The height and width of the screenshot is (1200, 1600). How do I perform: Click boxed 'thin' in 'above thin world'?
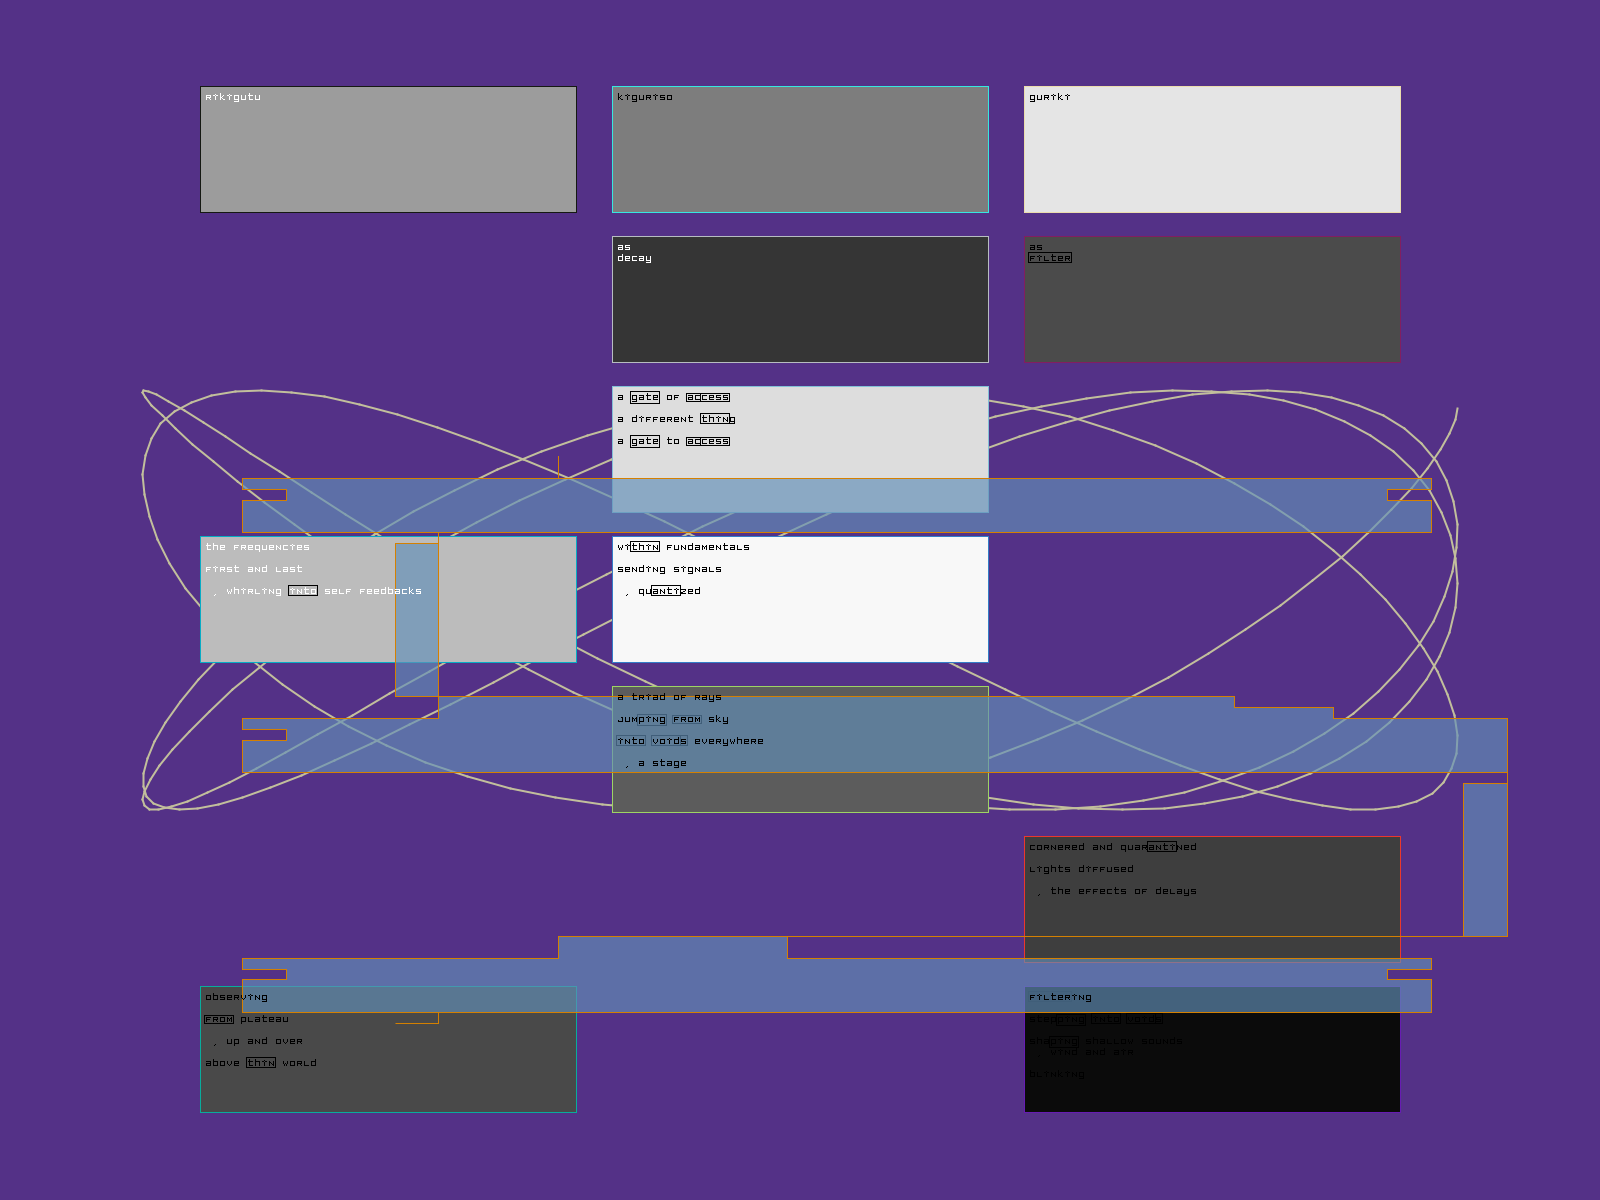(x=260, y=1063)
